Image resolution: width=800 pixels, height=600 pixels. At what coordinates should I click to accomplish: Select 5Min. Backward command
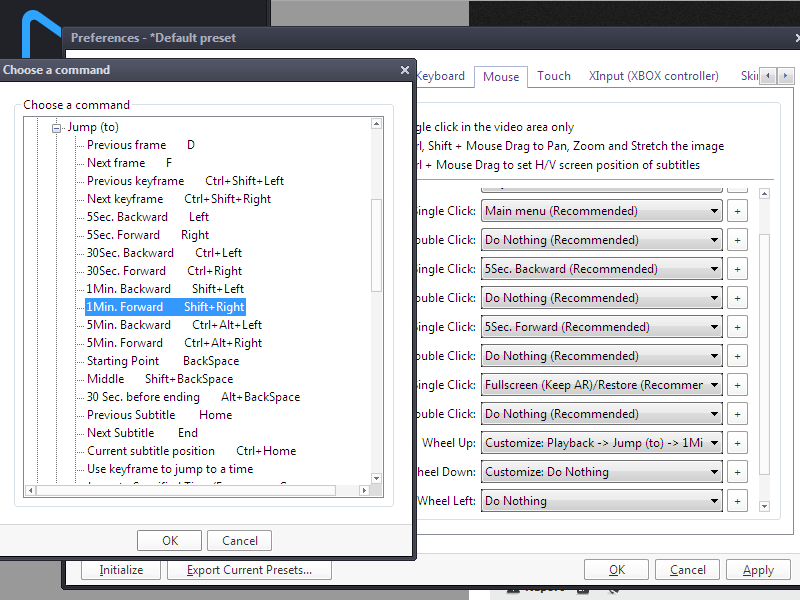[174, 325]
